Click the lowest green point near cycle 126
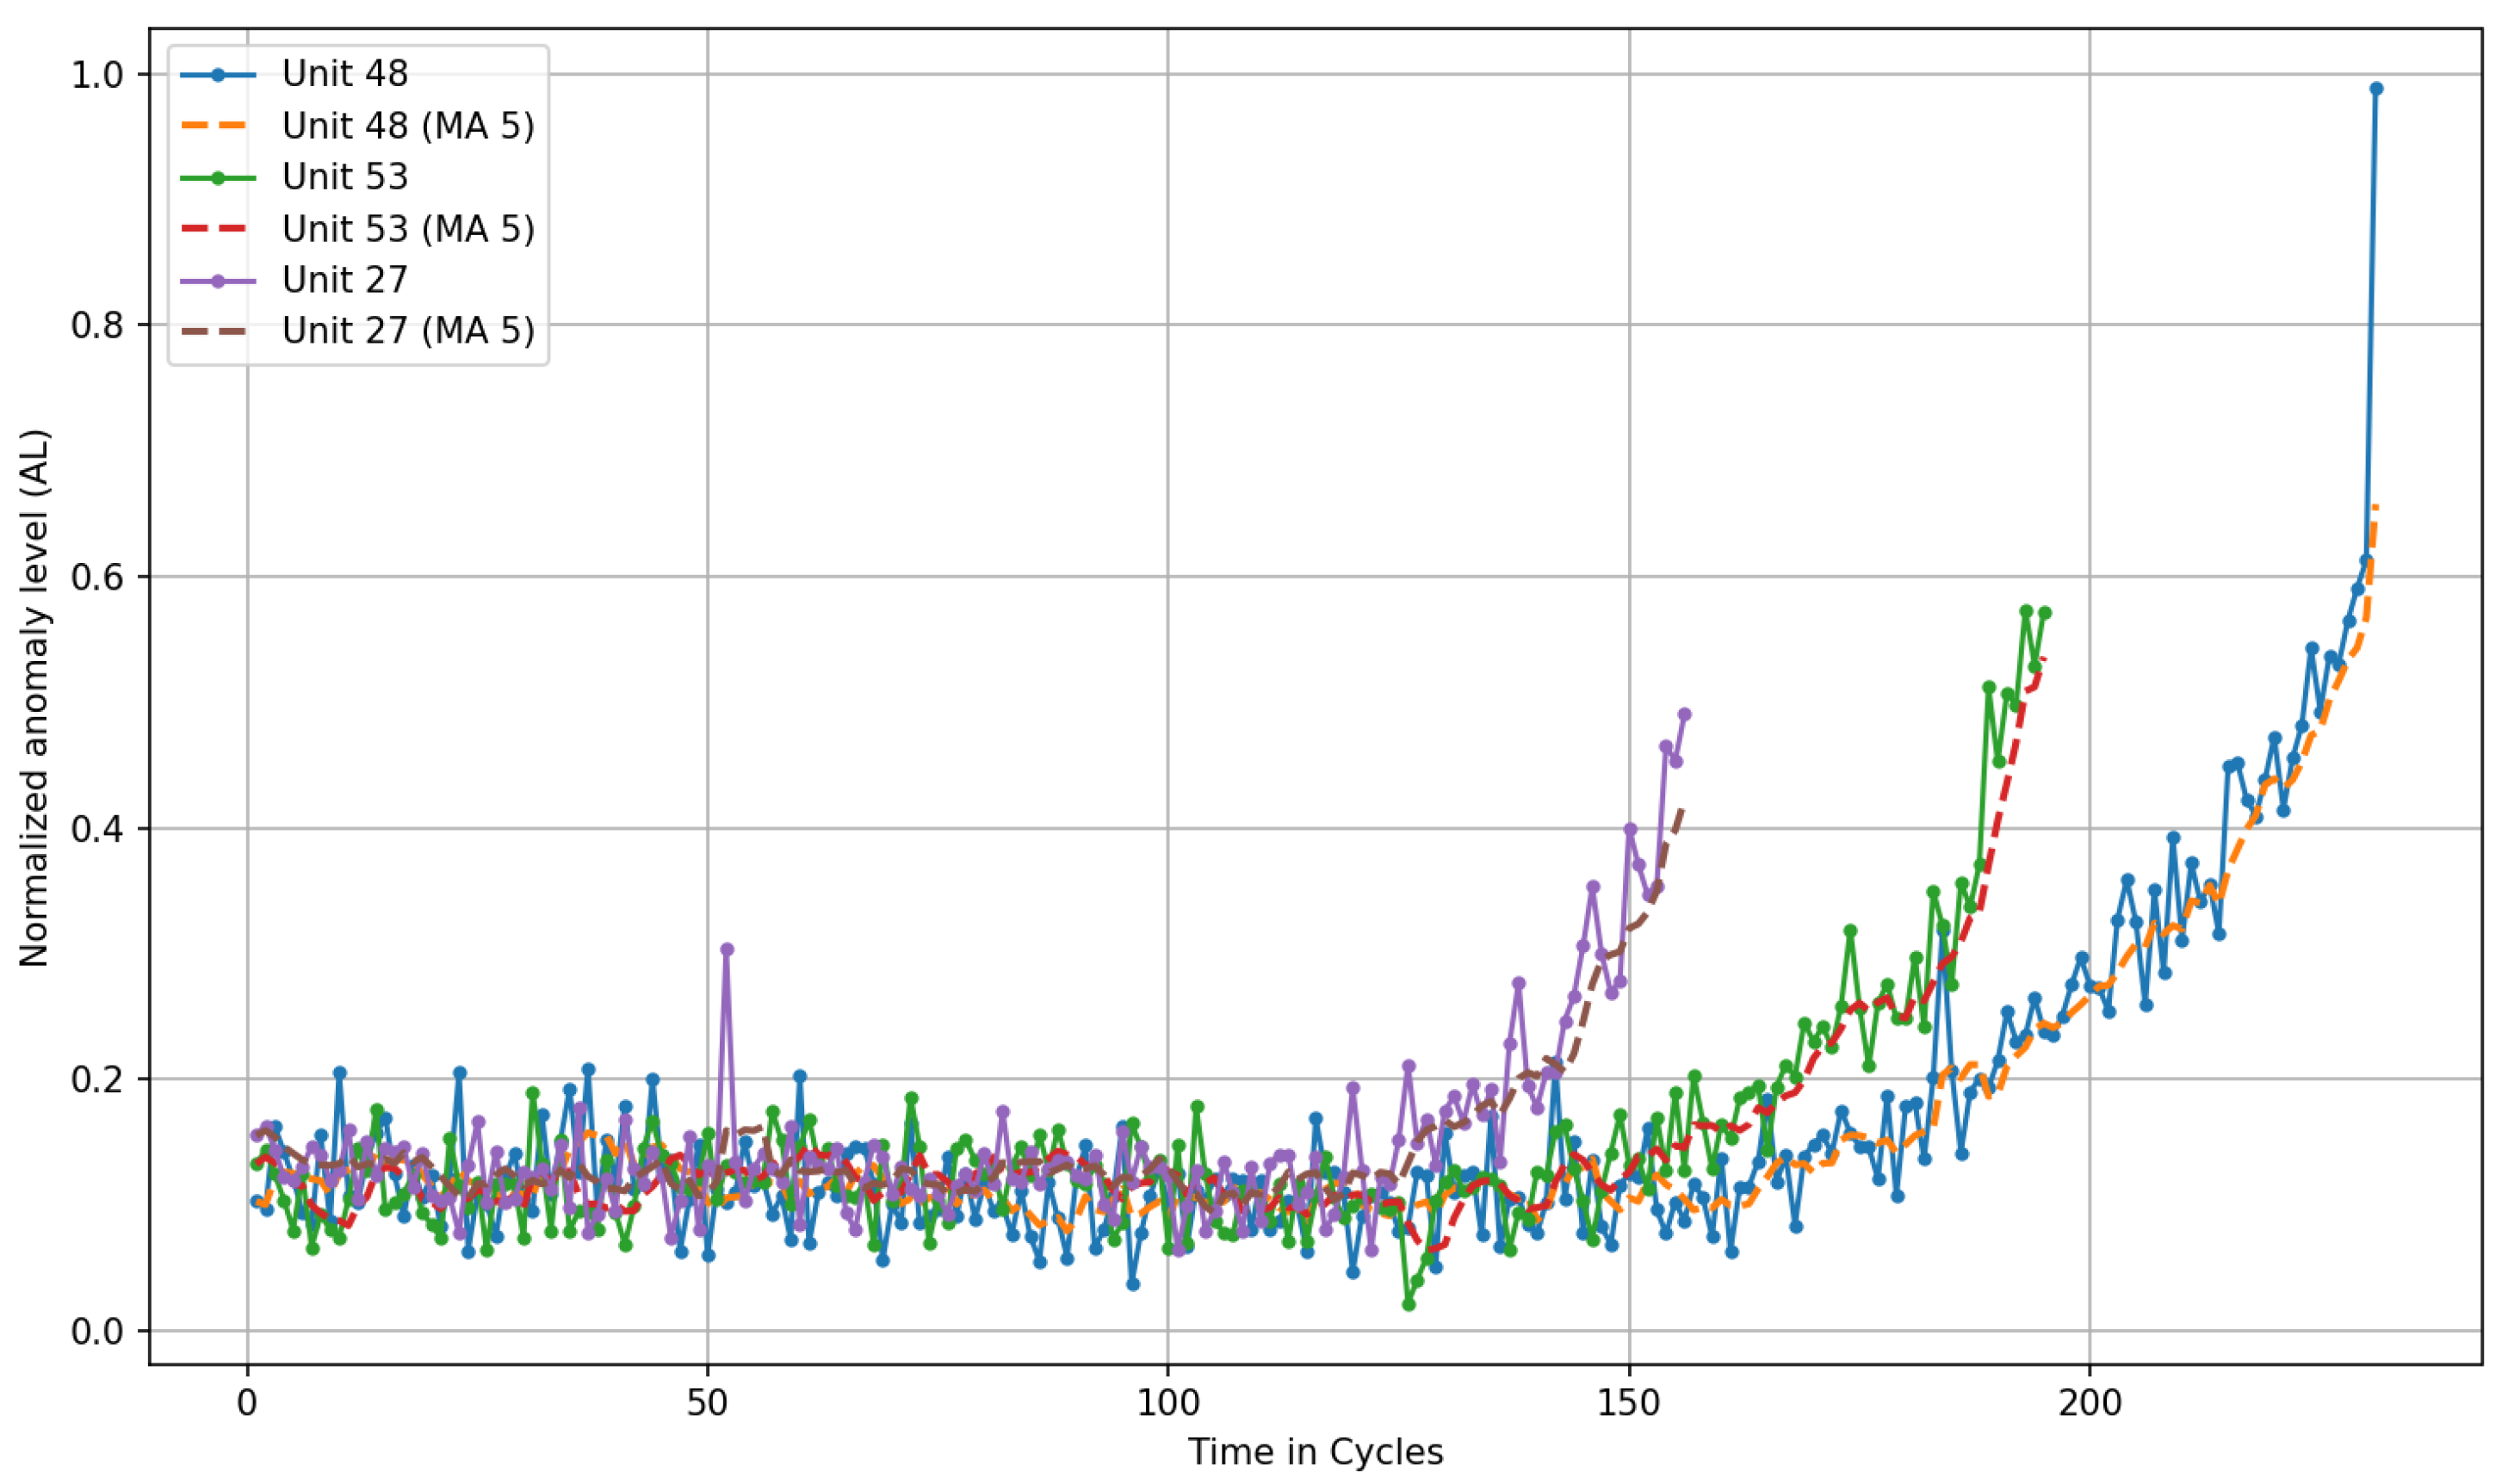The image size is (2508, 1484). (x=1409, y=1304)
